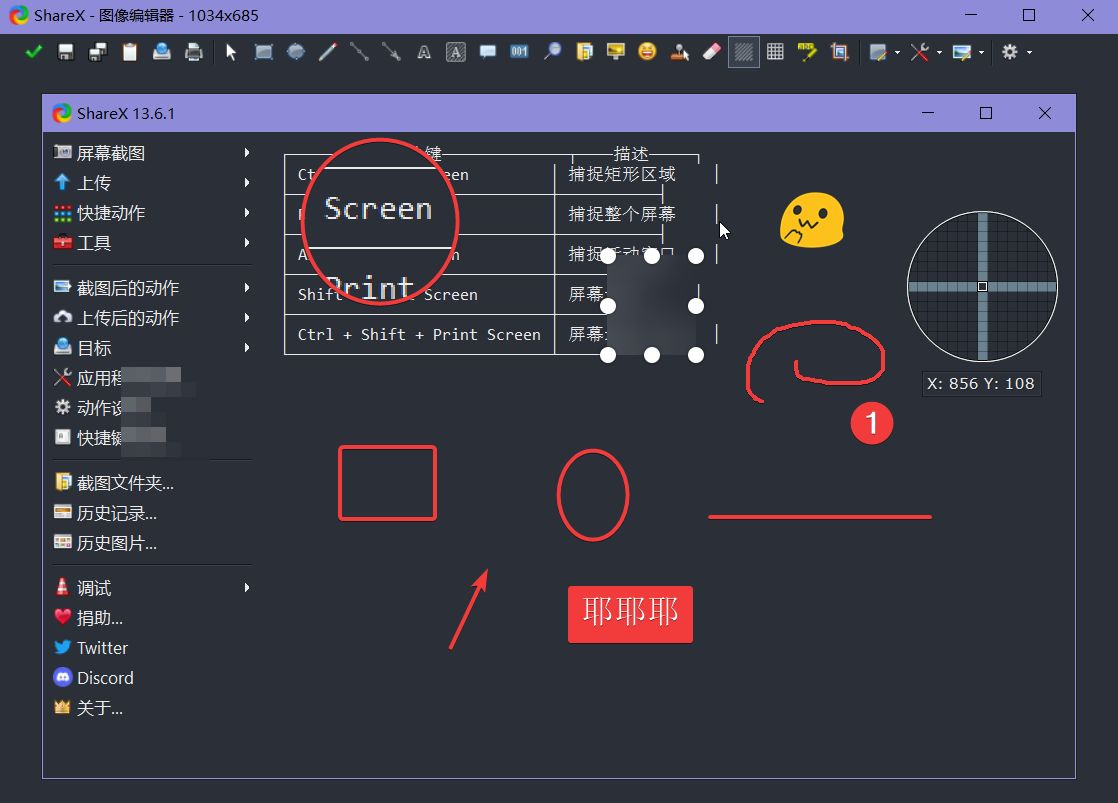Image resolution: width=1118 pixels, height=803 pixels.
Task: Choose the Text outline tool
Action: tap(424, 52)
